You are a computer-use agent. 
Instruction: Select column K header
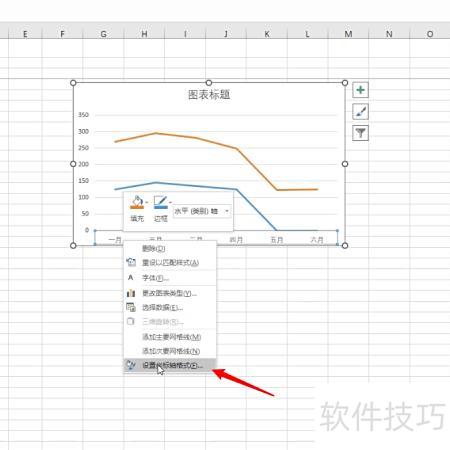coord(267,34)
